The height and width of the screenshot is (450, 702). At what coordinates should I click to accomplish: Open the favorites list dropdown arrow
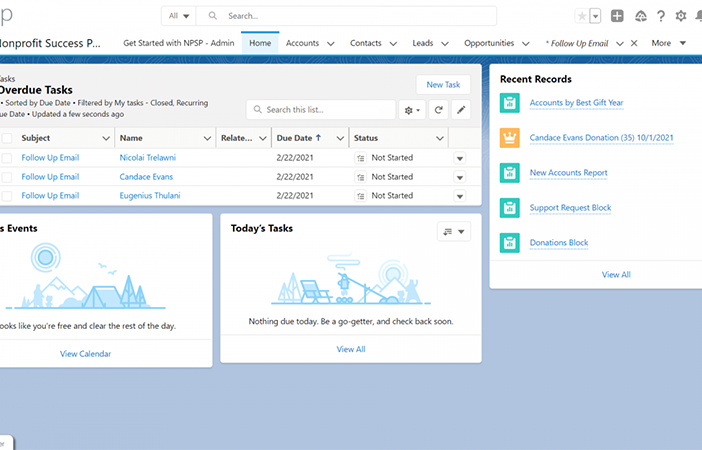595,17
